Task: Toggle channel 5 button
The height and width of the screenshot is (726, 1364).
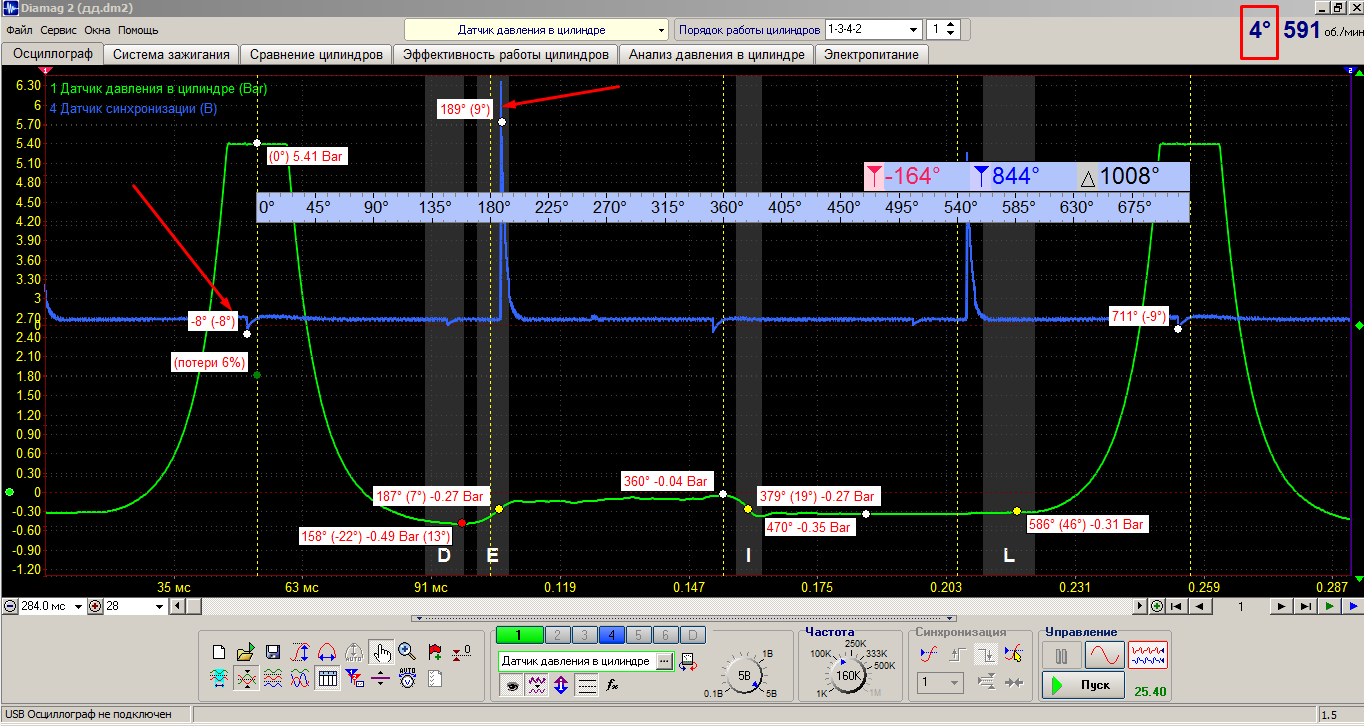Action: pos(639,635)
